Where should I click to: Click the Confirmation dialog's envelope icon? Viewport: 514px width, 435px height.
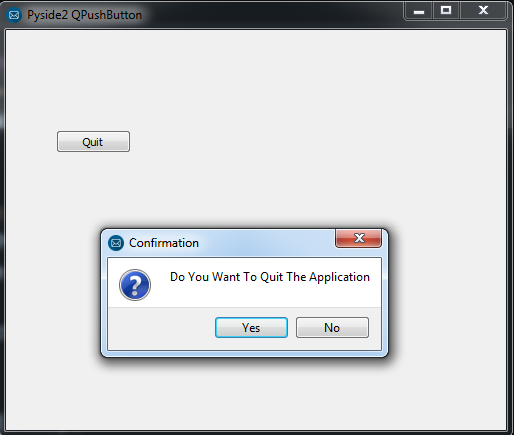pos(116,243)
